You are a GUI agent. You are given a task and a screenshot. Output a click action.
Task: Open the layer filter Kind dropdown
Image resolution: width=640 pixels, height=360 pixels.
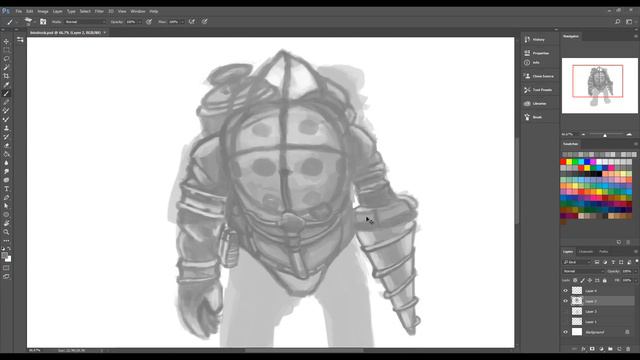point(576,262)
